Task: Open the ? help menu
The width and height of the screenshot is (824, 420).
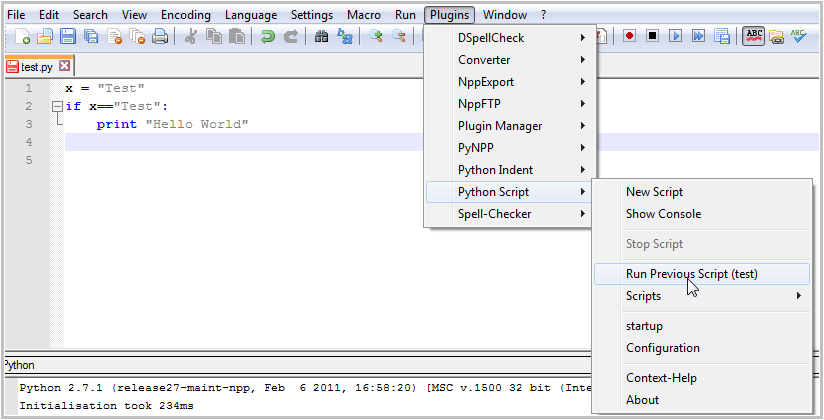Action: 544,15
